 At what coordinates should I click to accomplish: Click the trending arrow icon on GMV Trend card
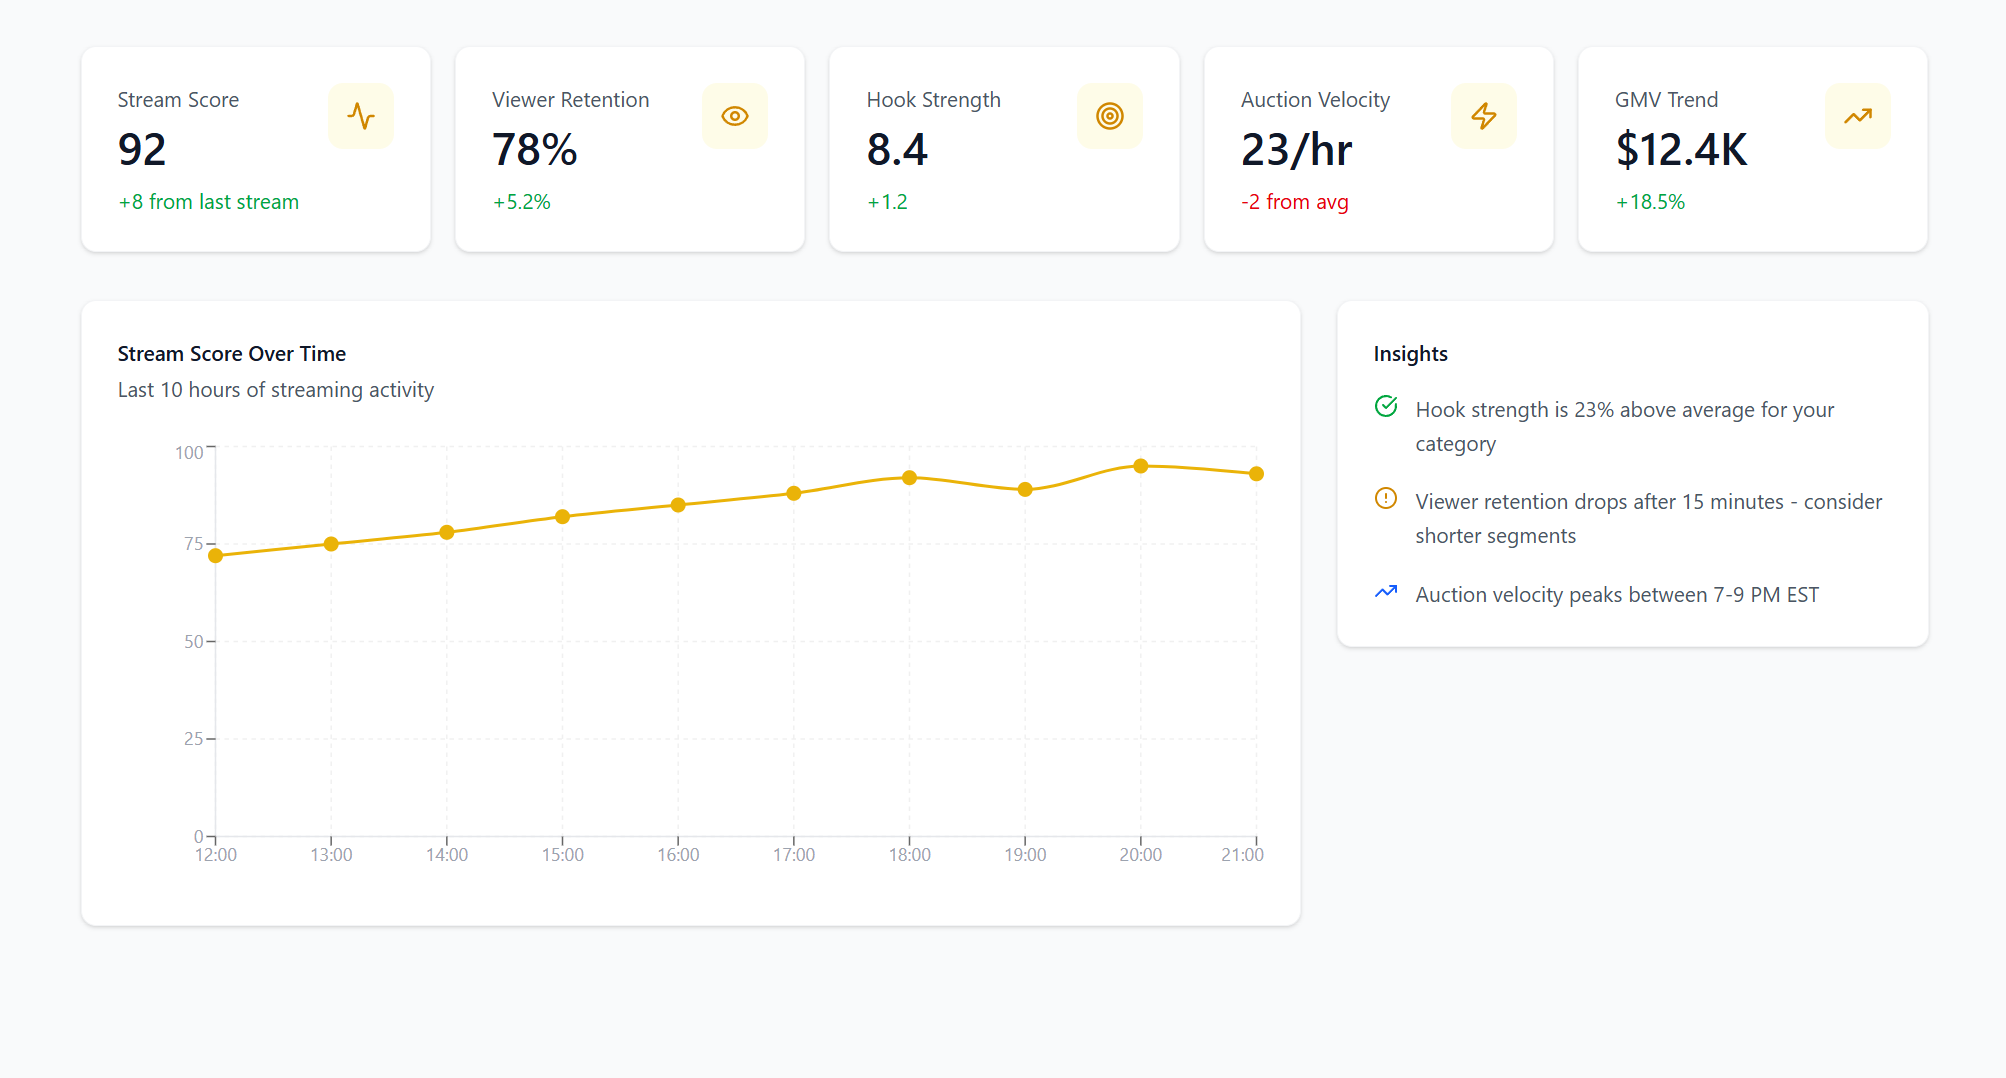click(1858, 116)
